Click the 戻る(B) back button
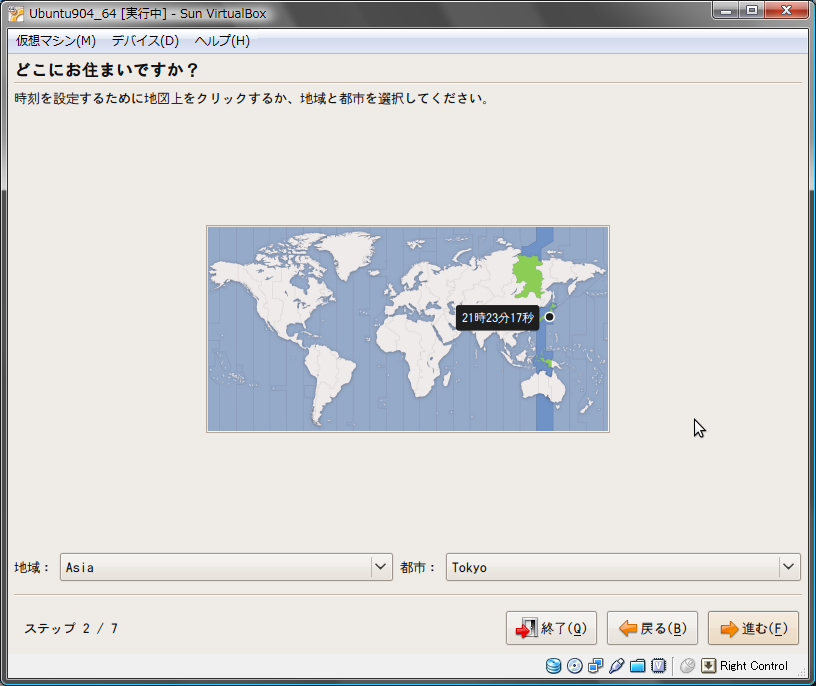Image resolution: width=816 pixels, height=686 pixels. tap(652, 628)
